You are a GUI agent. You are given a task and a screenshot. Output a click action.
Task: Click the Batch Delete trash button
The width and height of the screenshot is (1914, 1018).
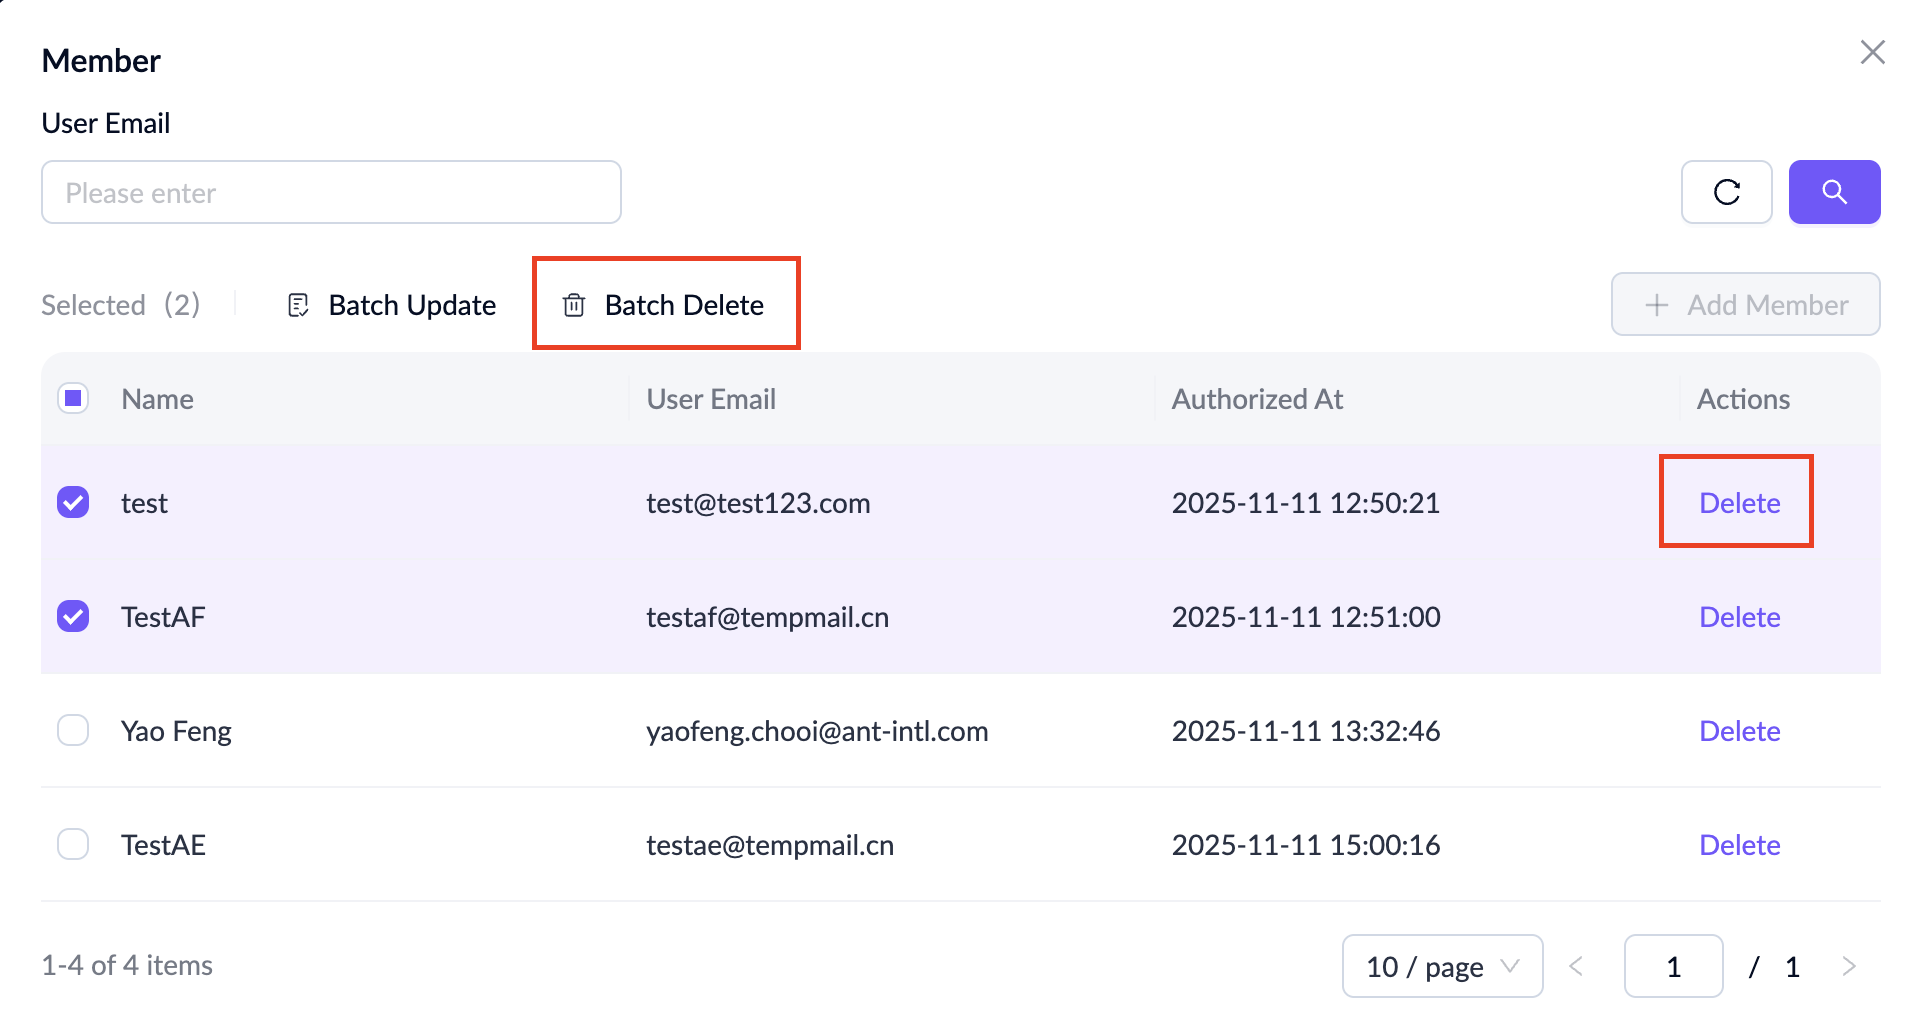click(665, 304)
